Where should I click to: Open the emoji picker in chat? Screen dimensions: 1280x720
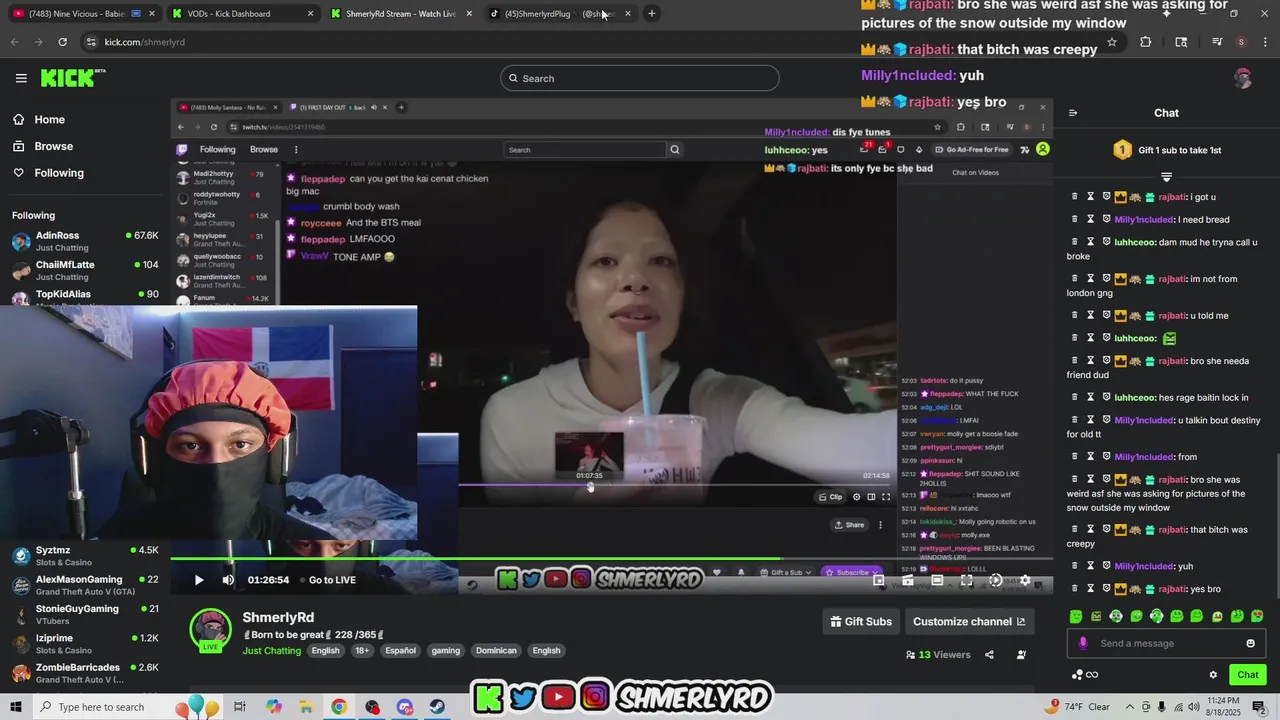point(1250,643)
